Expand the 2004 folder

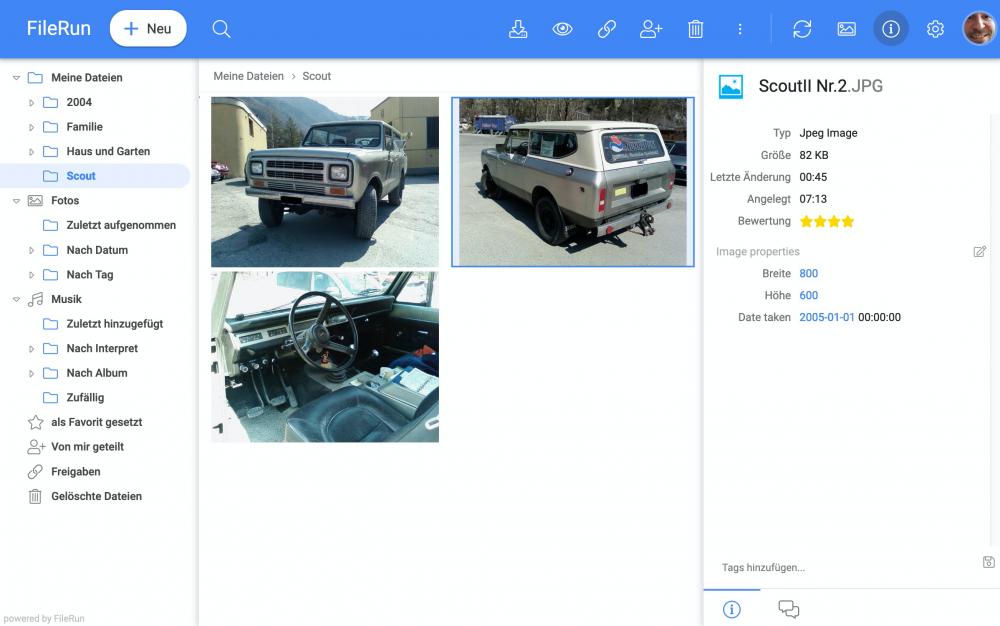31,103
